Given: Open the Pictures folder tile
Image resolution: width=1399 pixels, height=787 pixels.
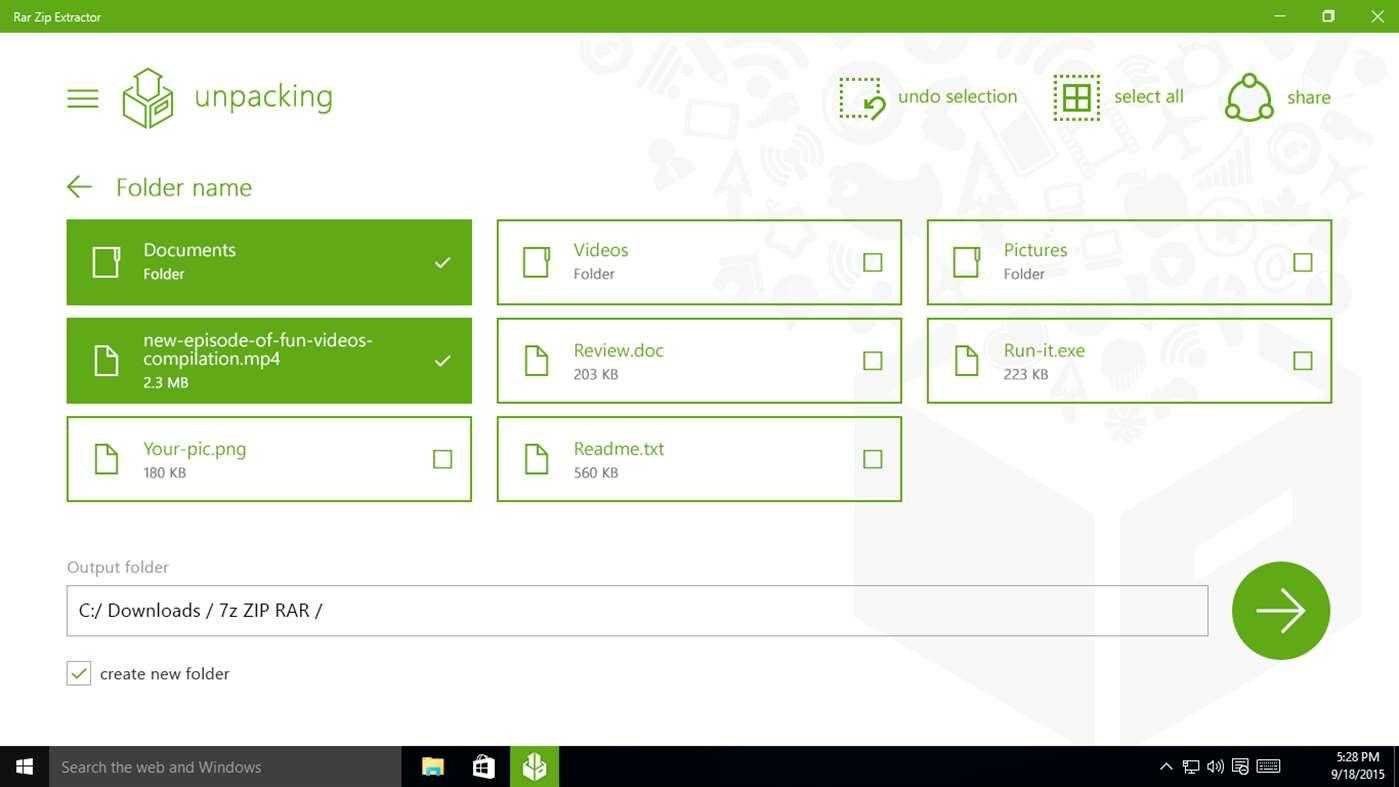Looking at the screenshot, I should tap(1128, 263).
